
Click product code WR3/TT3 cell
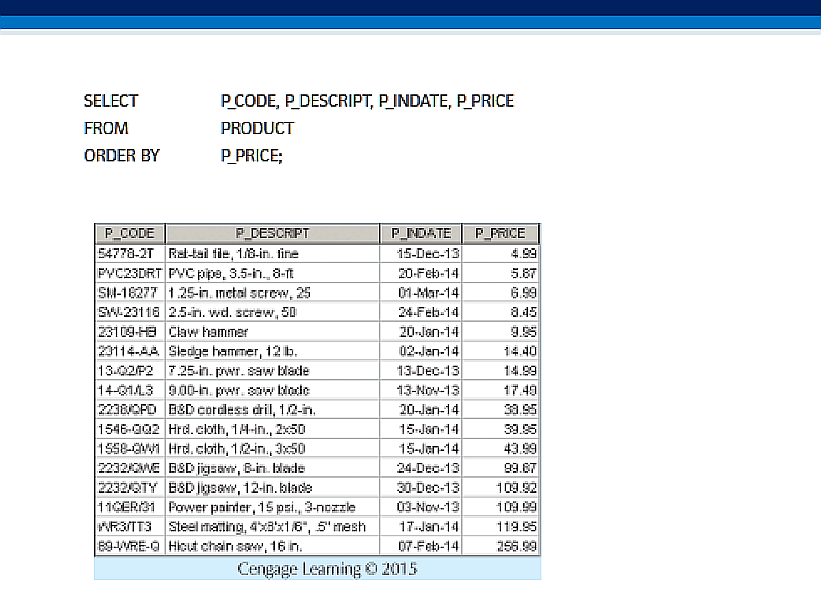coord(125,526)
